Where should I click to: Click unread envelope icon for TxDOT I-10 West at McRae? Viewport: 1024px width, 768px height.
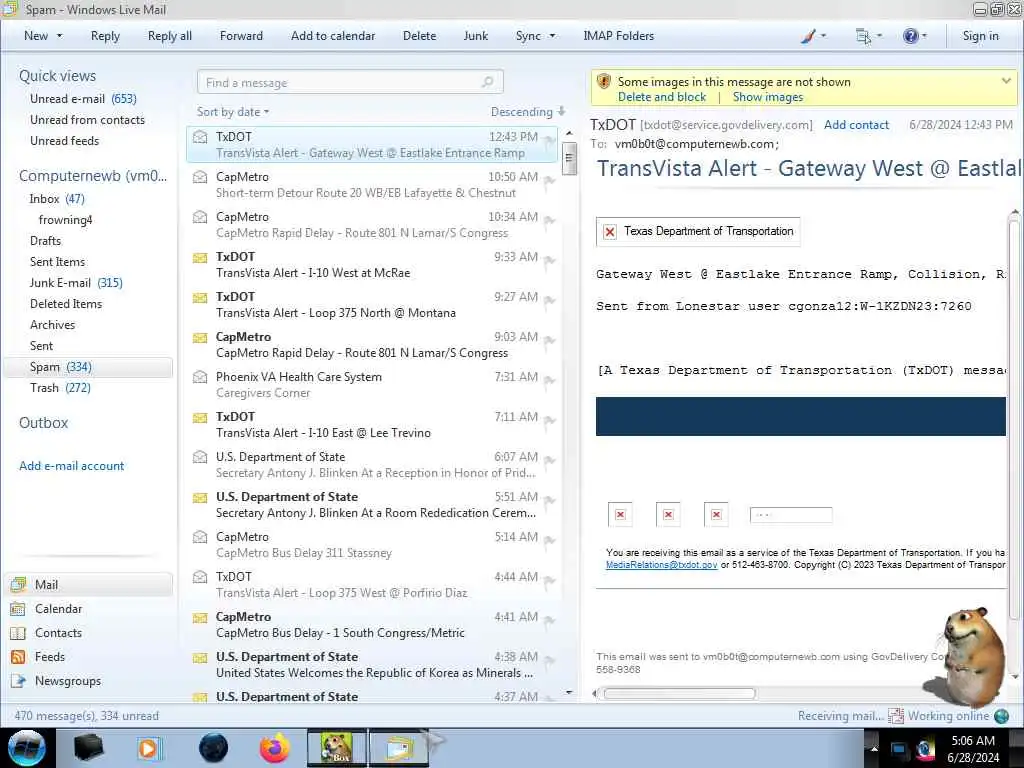pos(200,258)
